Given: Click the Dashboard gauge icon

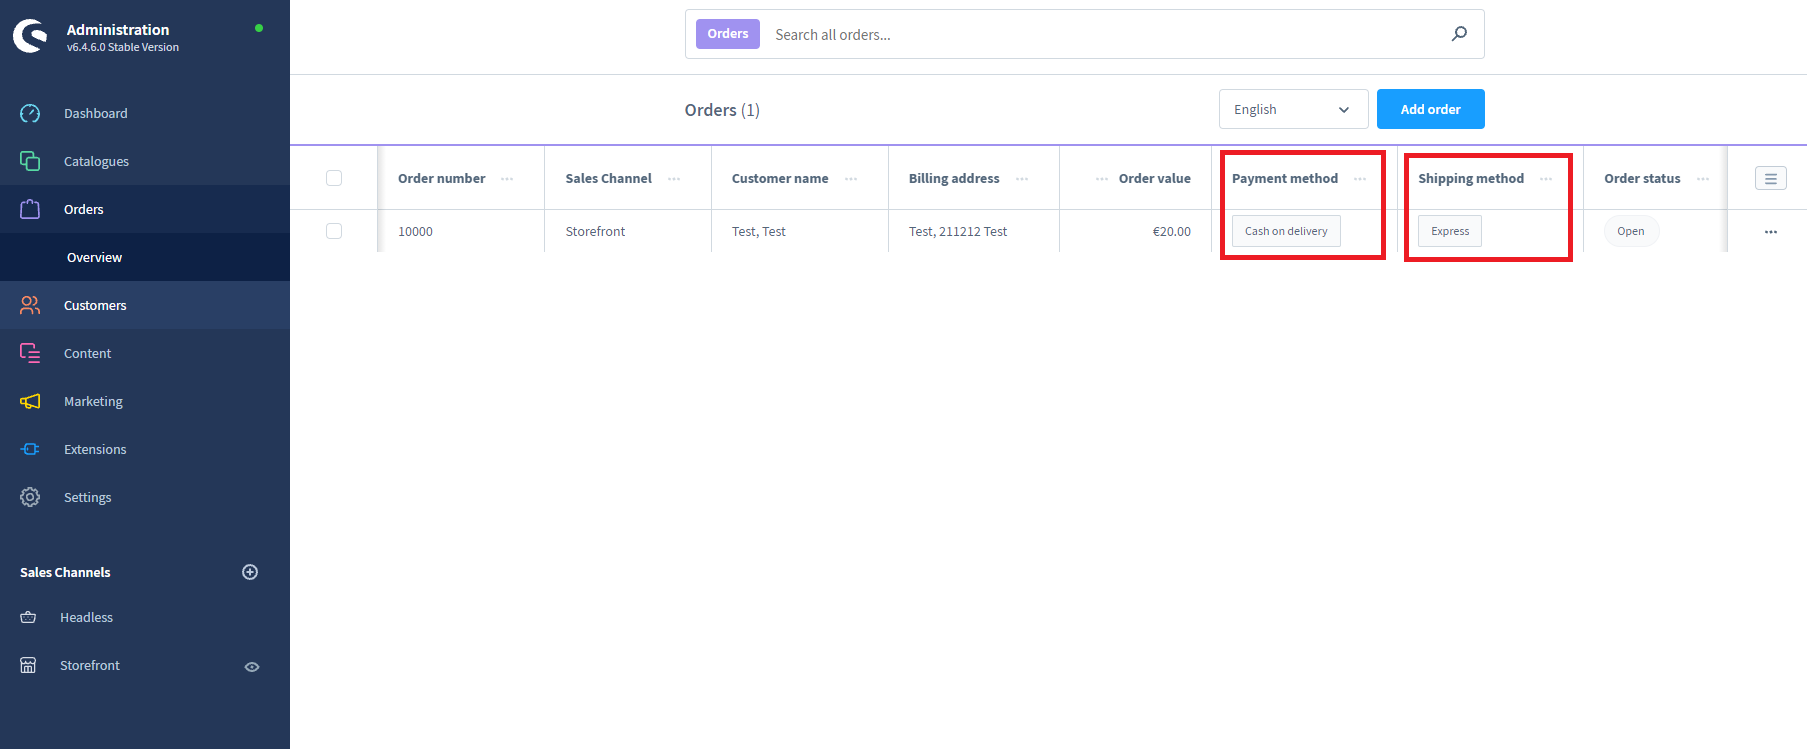Looking at the screenshot, I should pos(30,113).
